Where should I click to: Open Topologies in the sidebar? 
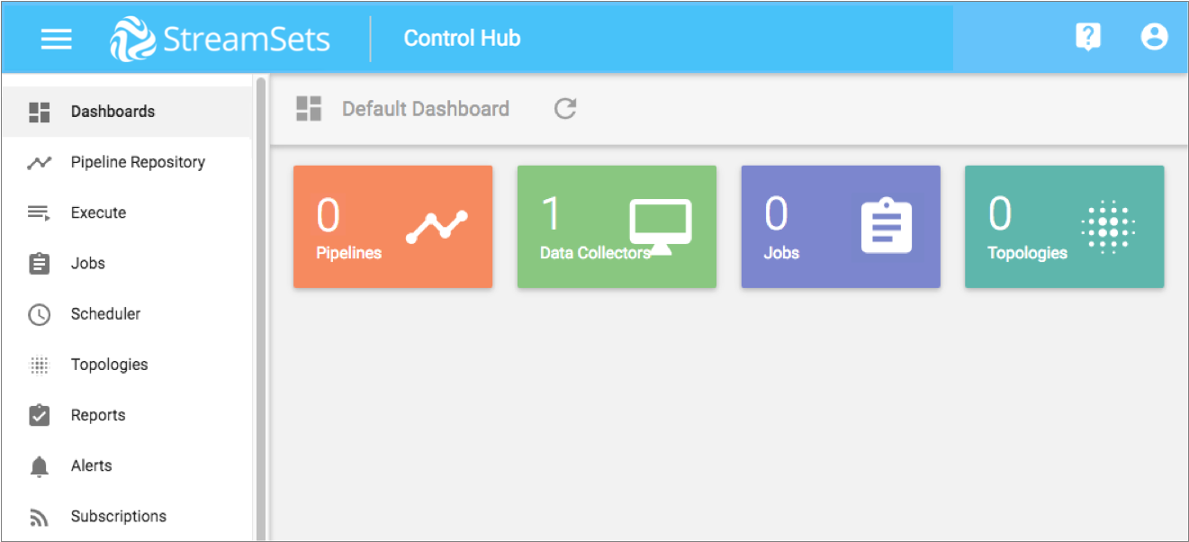(x=109, y=365)
